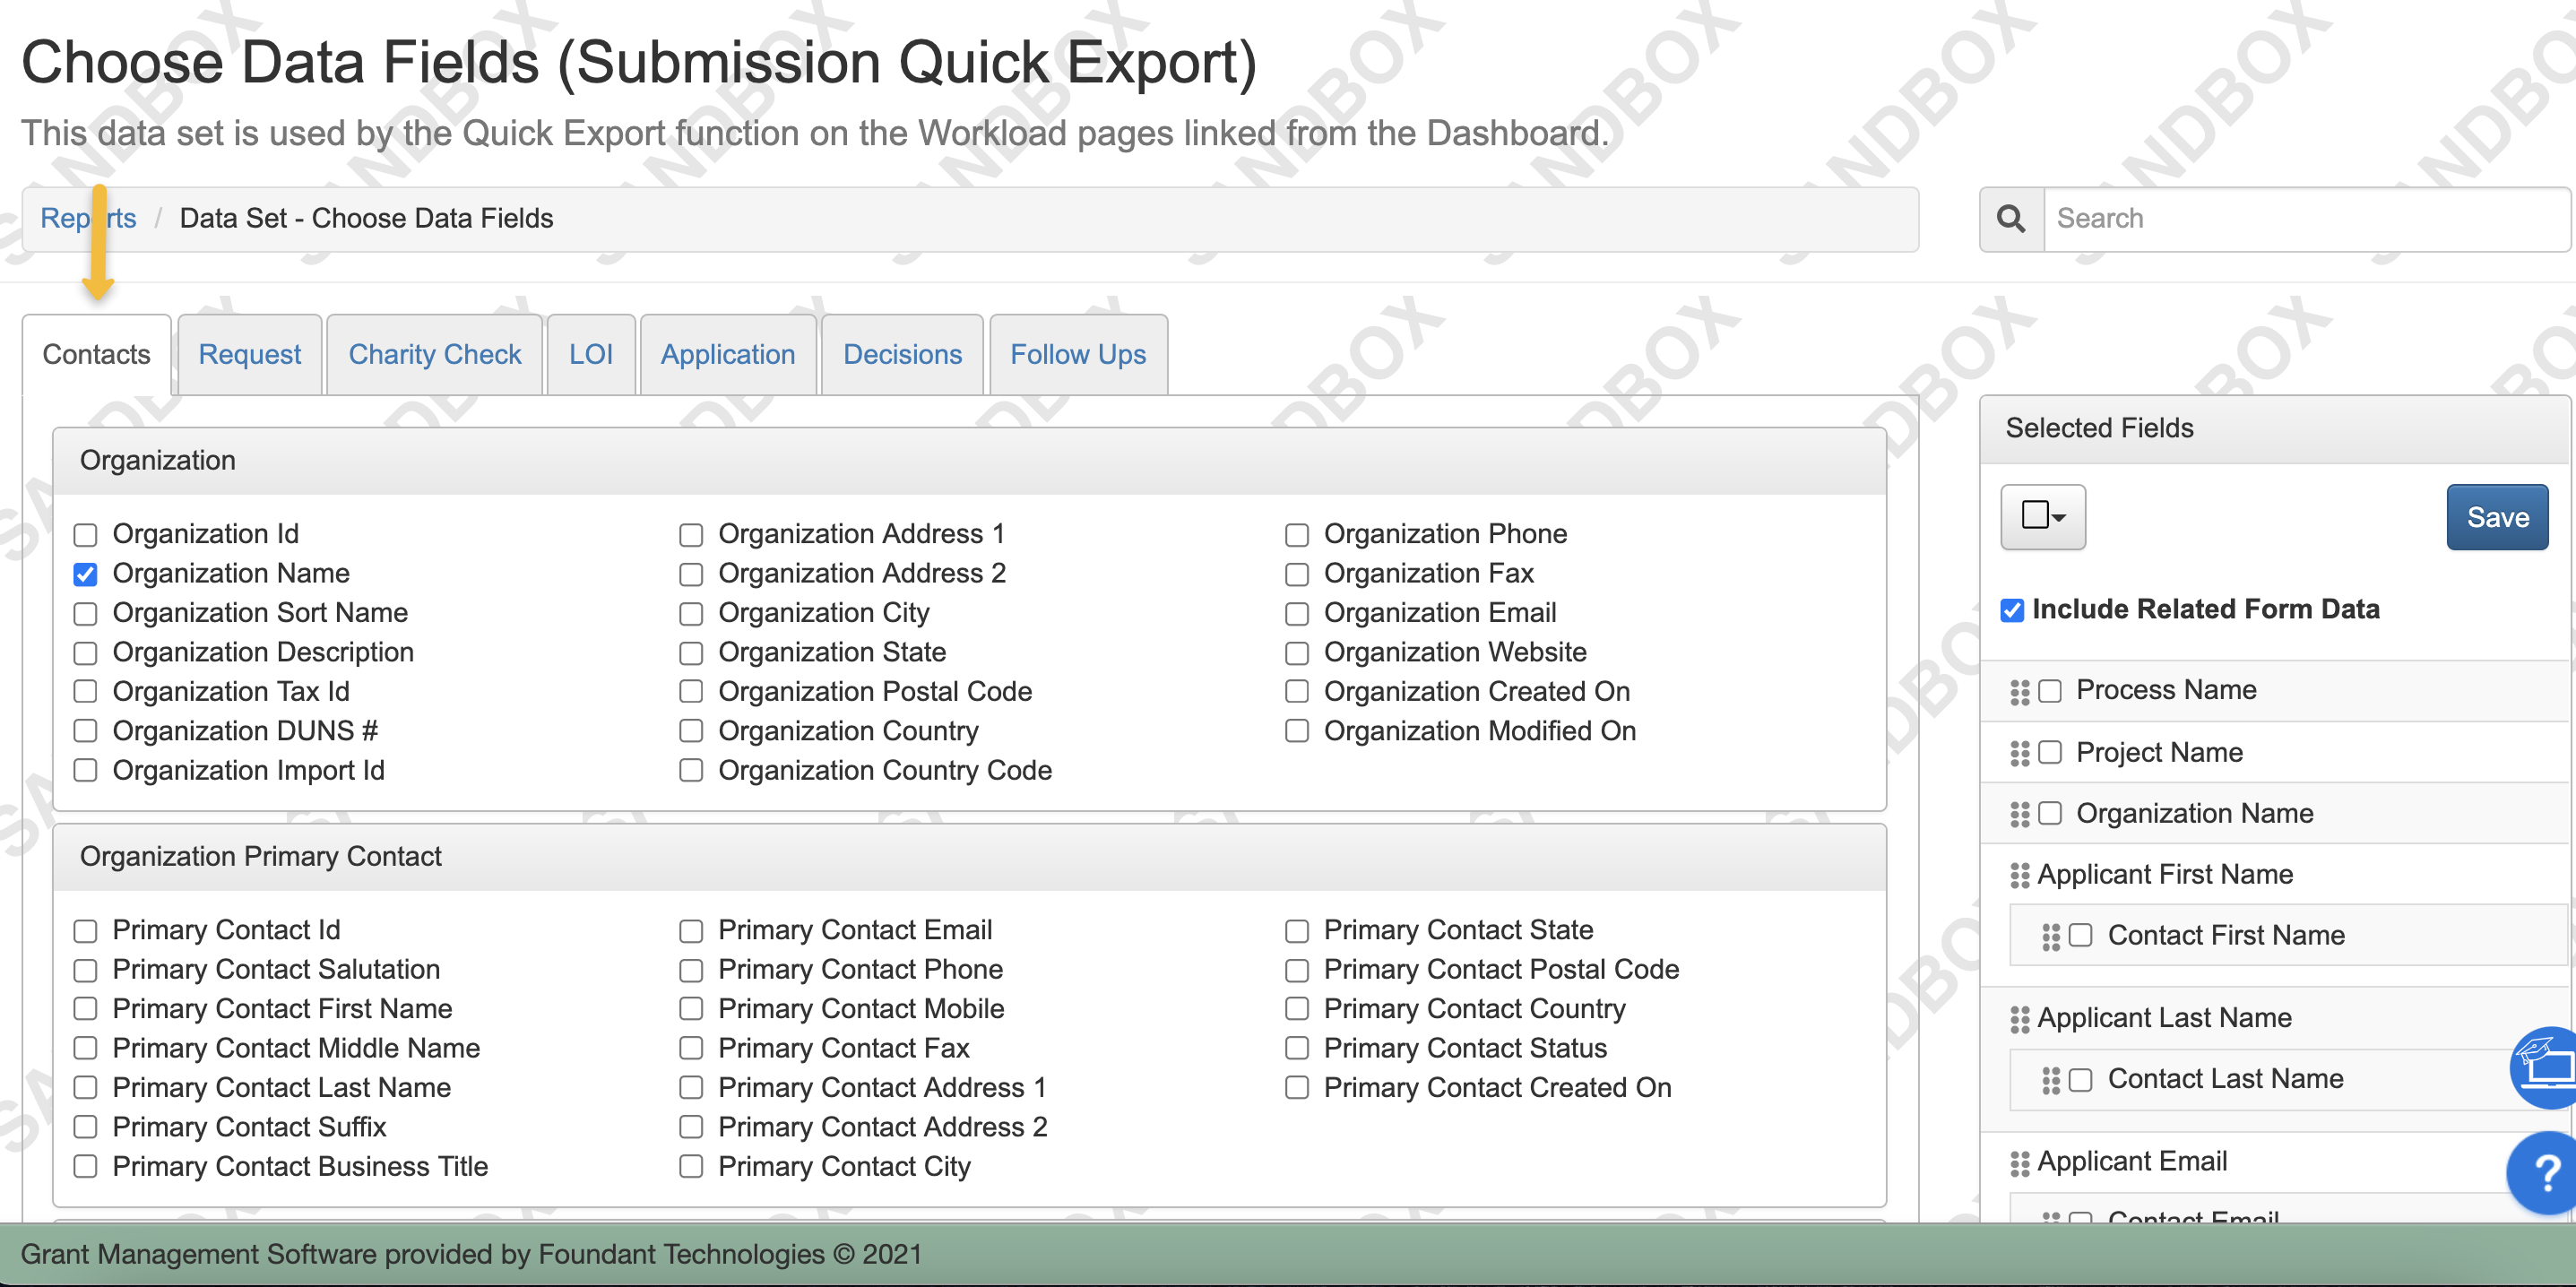Check Organization Name in Selected Fields
This screenshot has width=2576, height=1287.
click(2050, 814)
